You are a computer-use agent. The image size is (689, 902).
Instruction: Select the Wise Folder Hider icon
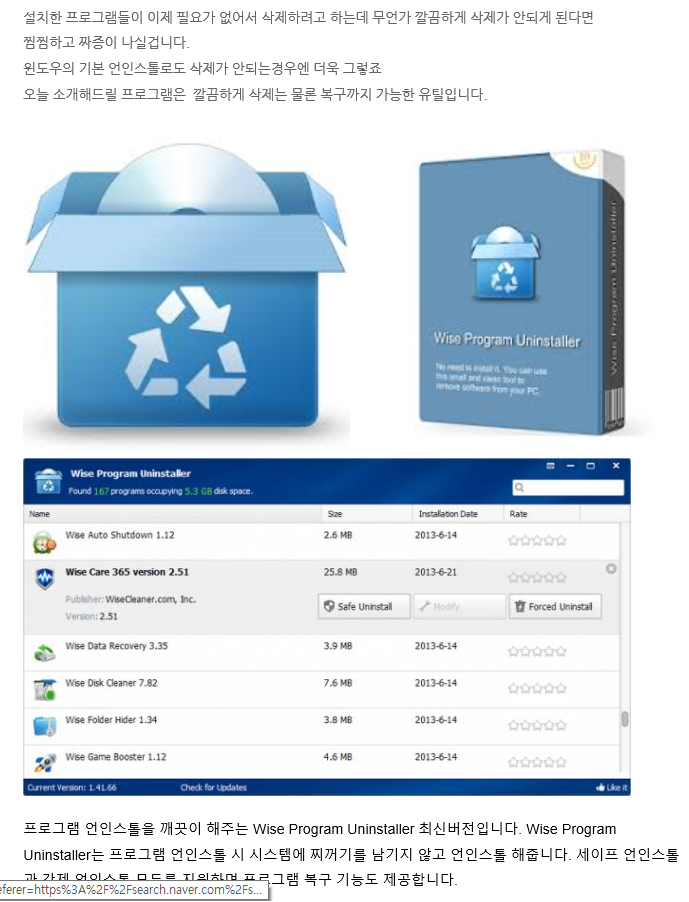click(44, 726)
